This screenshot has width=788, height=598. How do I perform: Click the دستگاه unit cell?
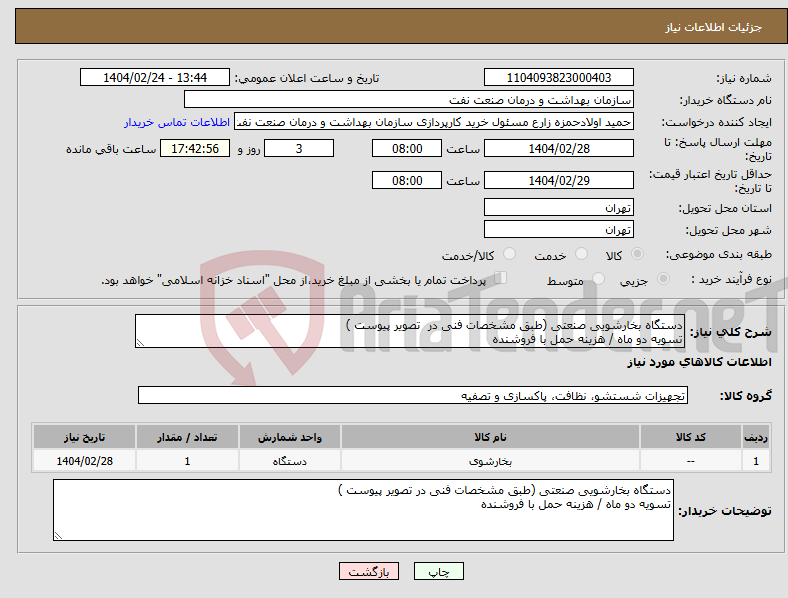(x=290, y=461)
